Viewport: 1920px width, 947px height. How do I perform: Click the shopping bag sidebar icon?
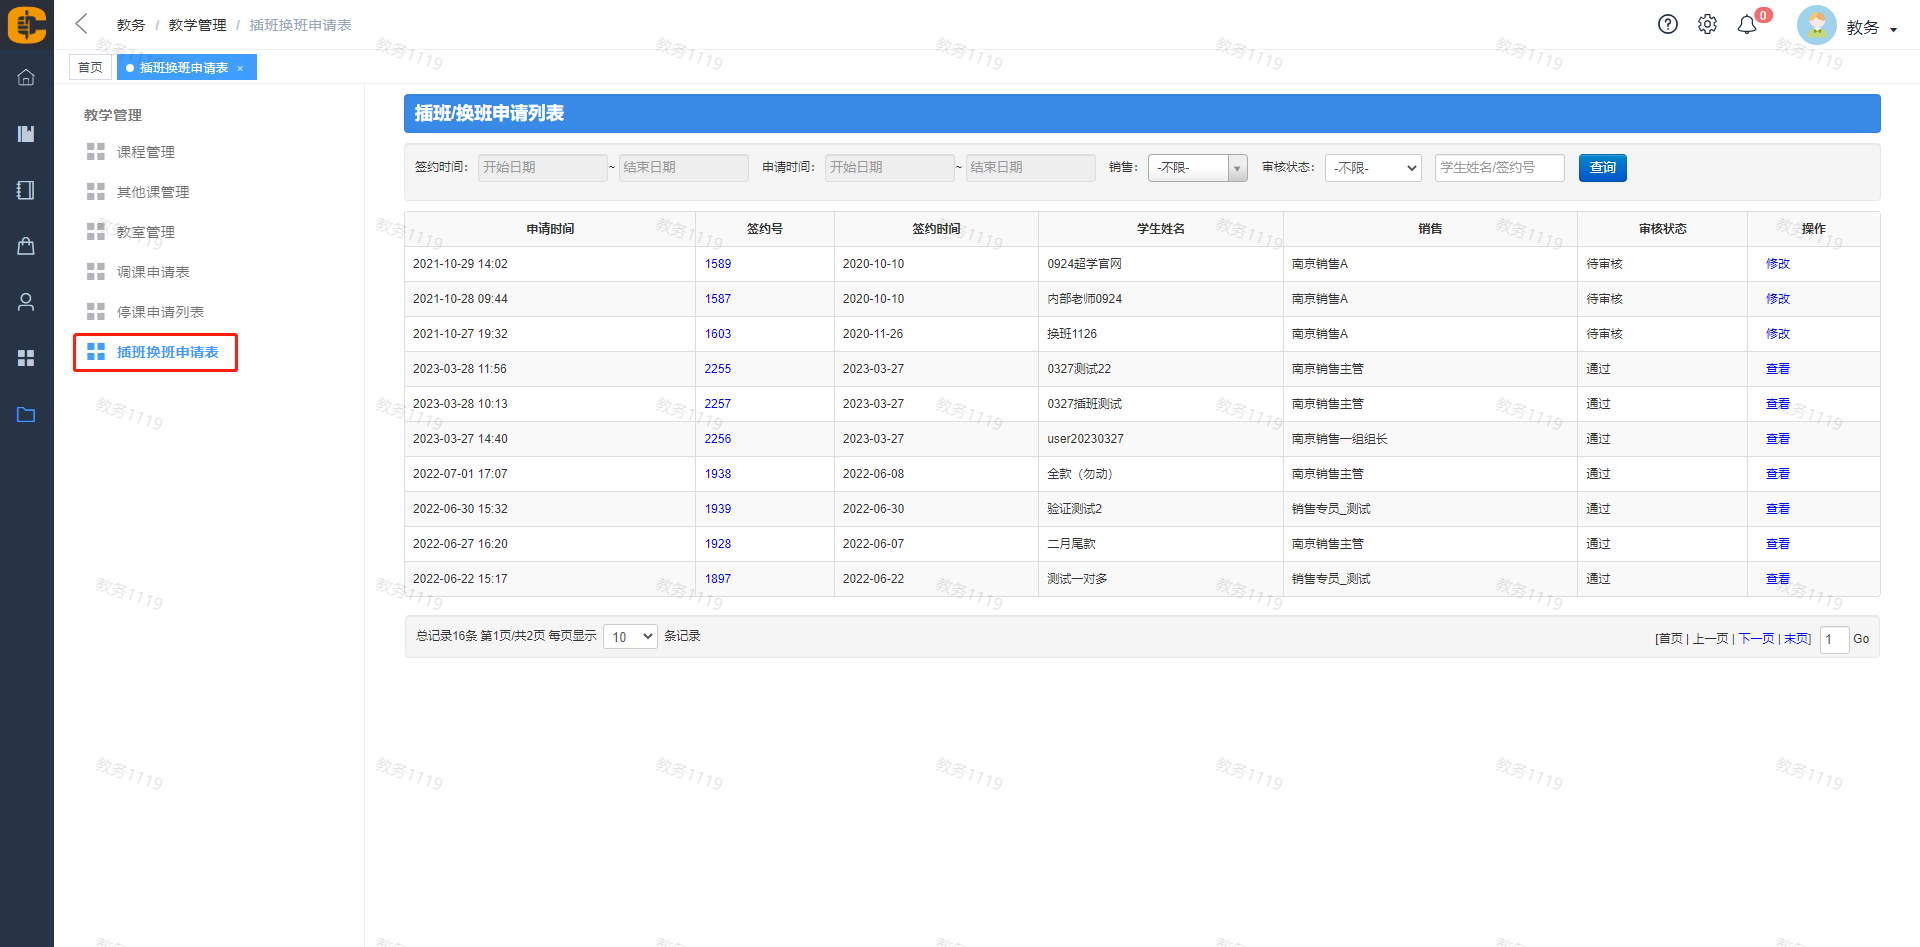26,246
